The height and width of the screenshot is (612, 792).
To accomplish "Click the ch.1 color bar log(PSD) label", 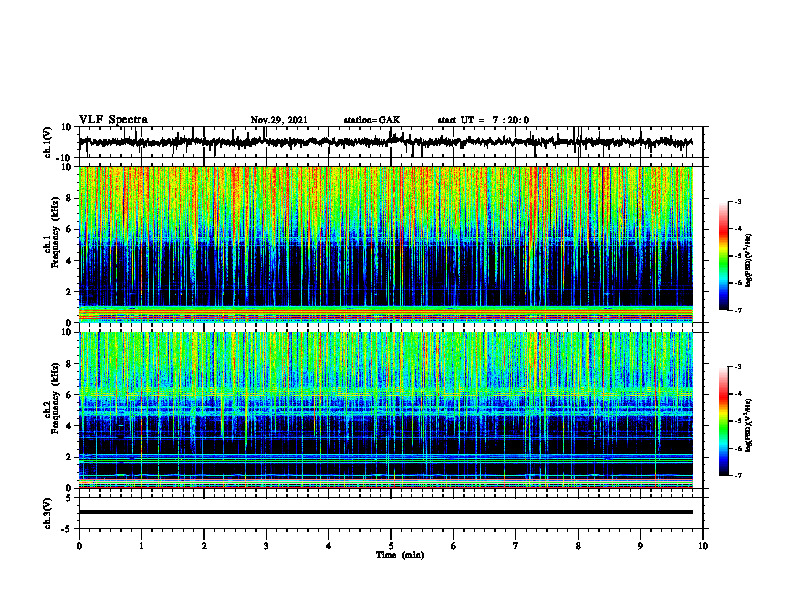I will pyautogui.click(x=749, y=260).
